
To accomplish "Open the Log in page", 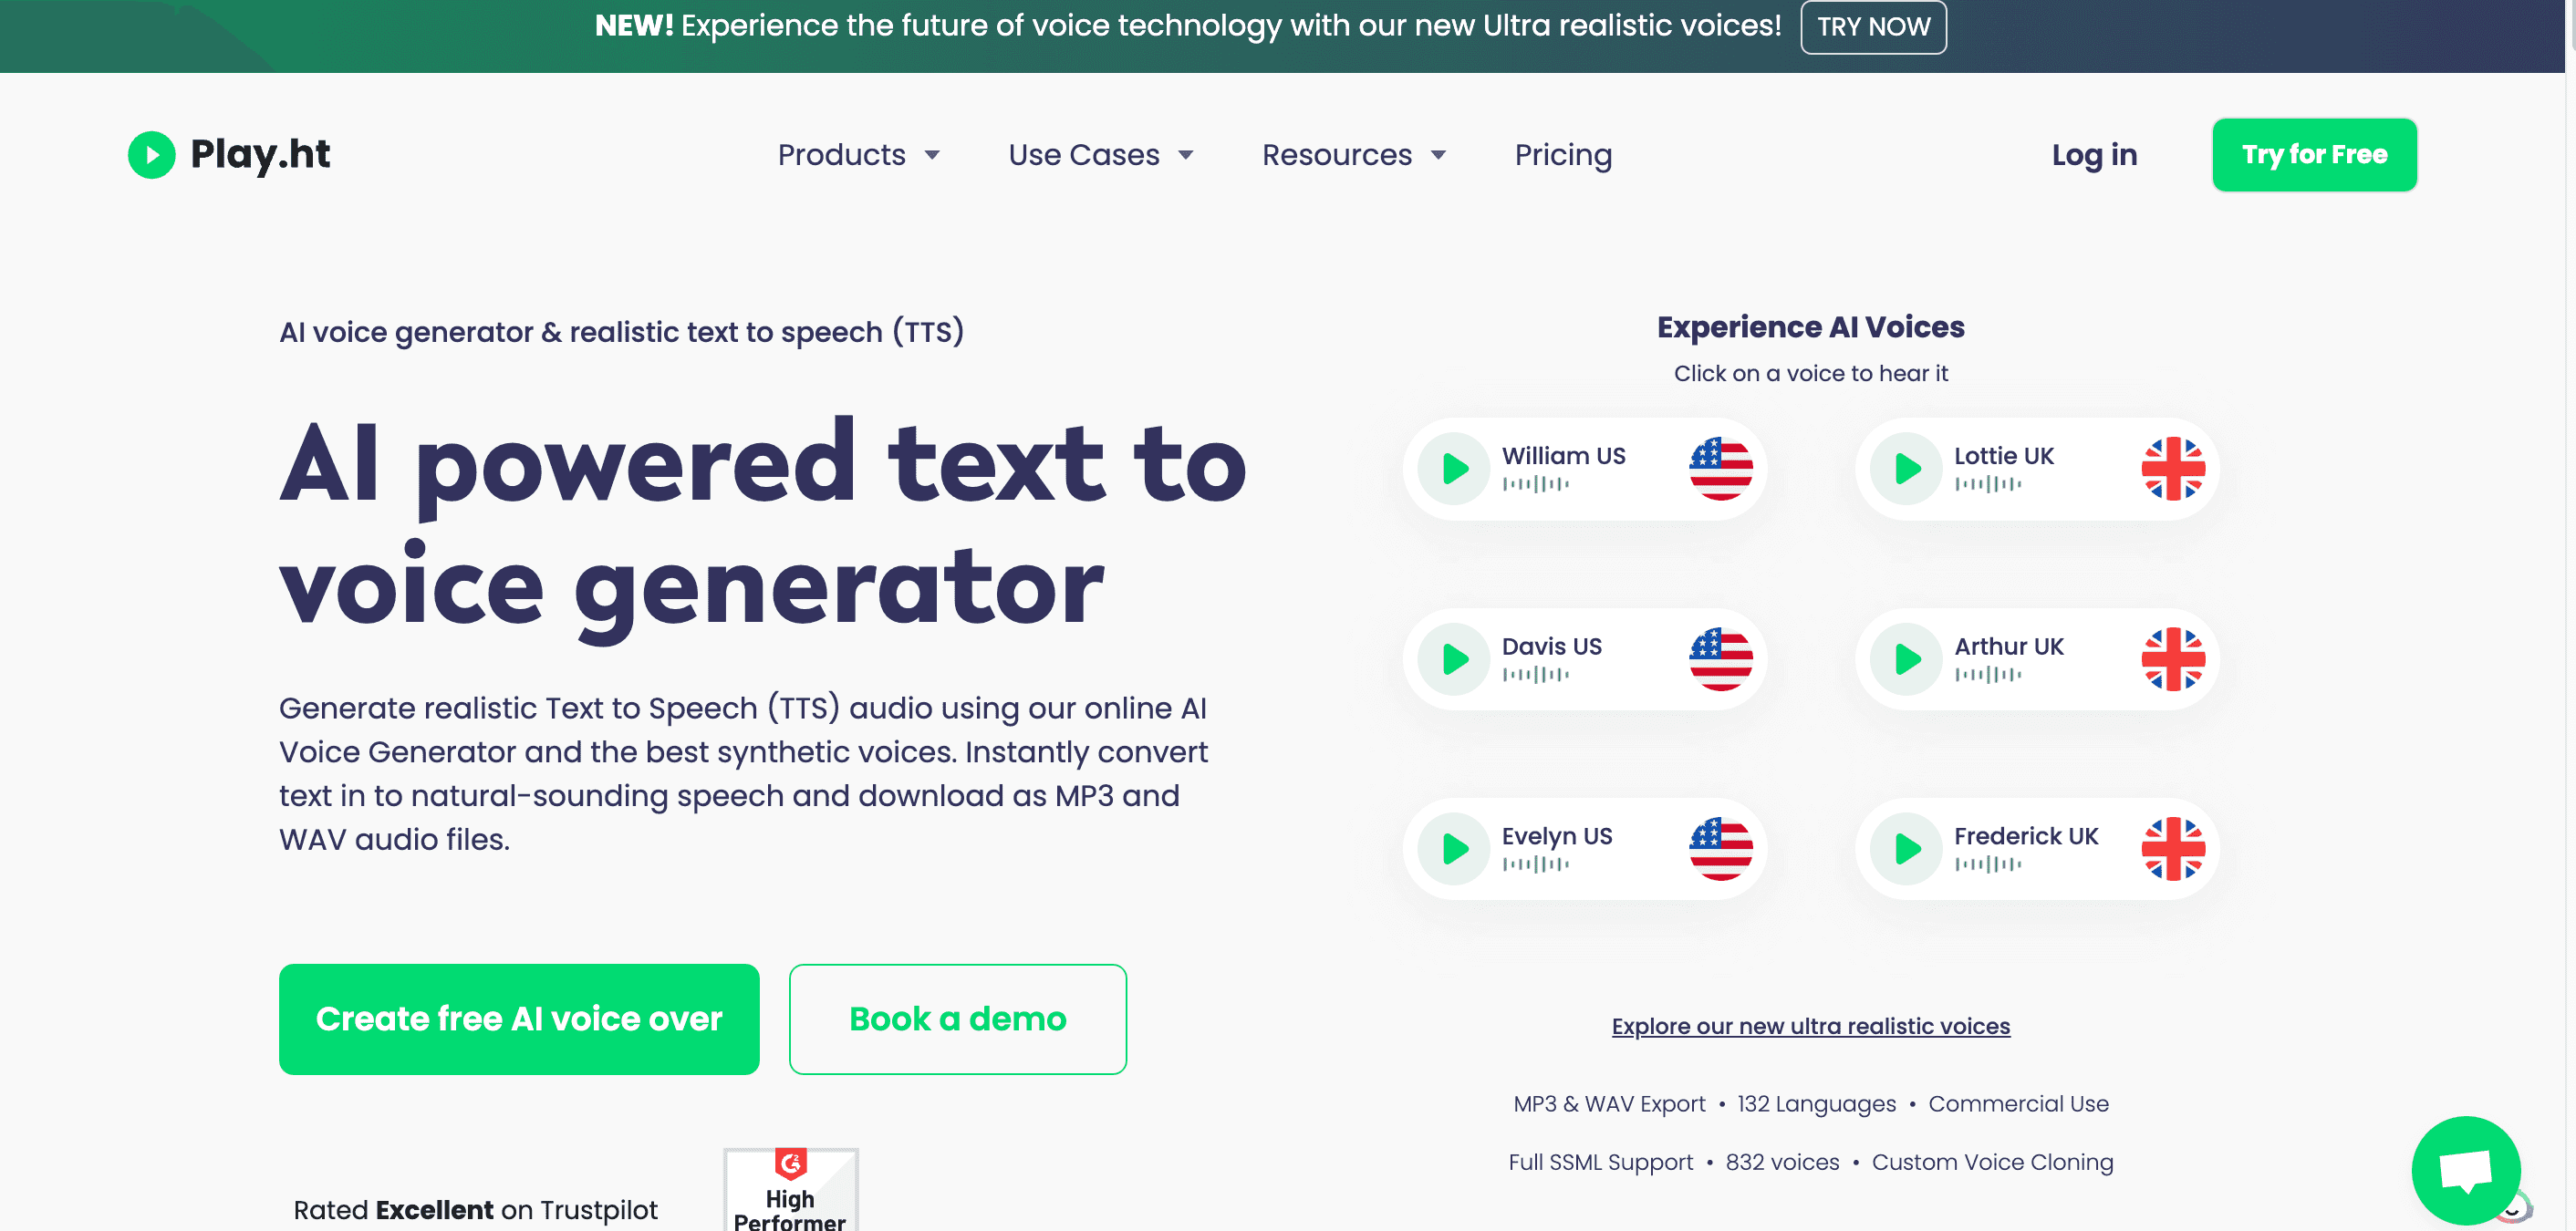I will 2094,154.
